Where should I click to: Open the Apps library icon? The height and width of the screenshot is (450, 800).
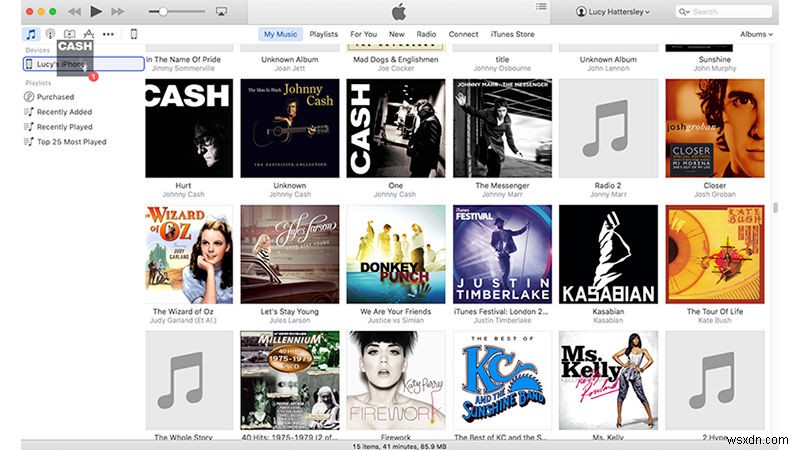click(x=88, y=34)
